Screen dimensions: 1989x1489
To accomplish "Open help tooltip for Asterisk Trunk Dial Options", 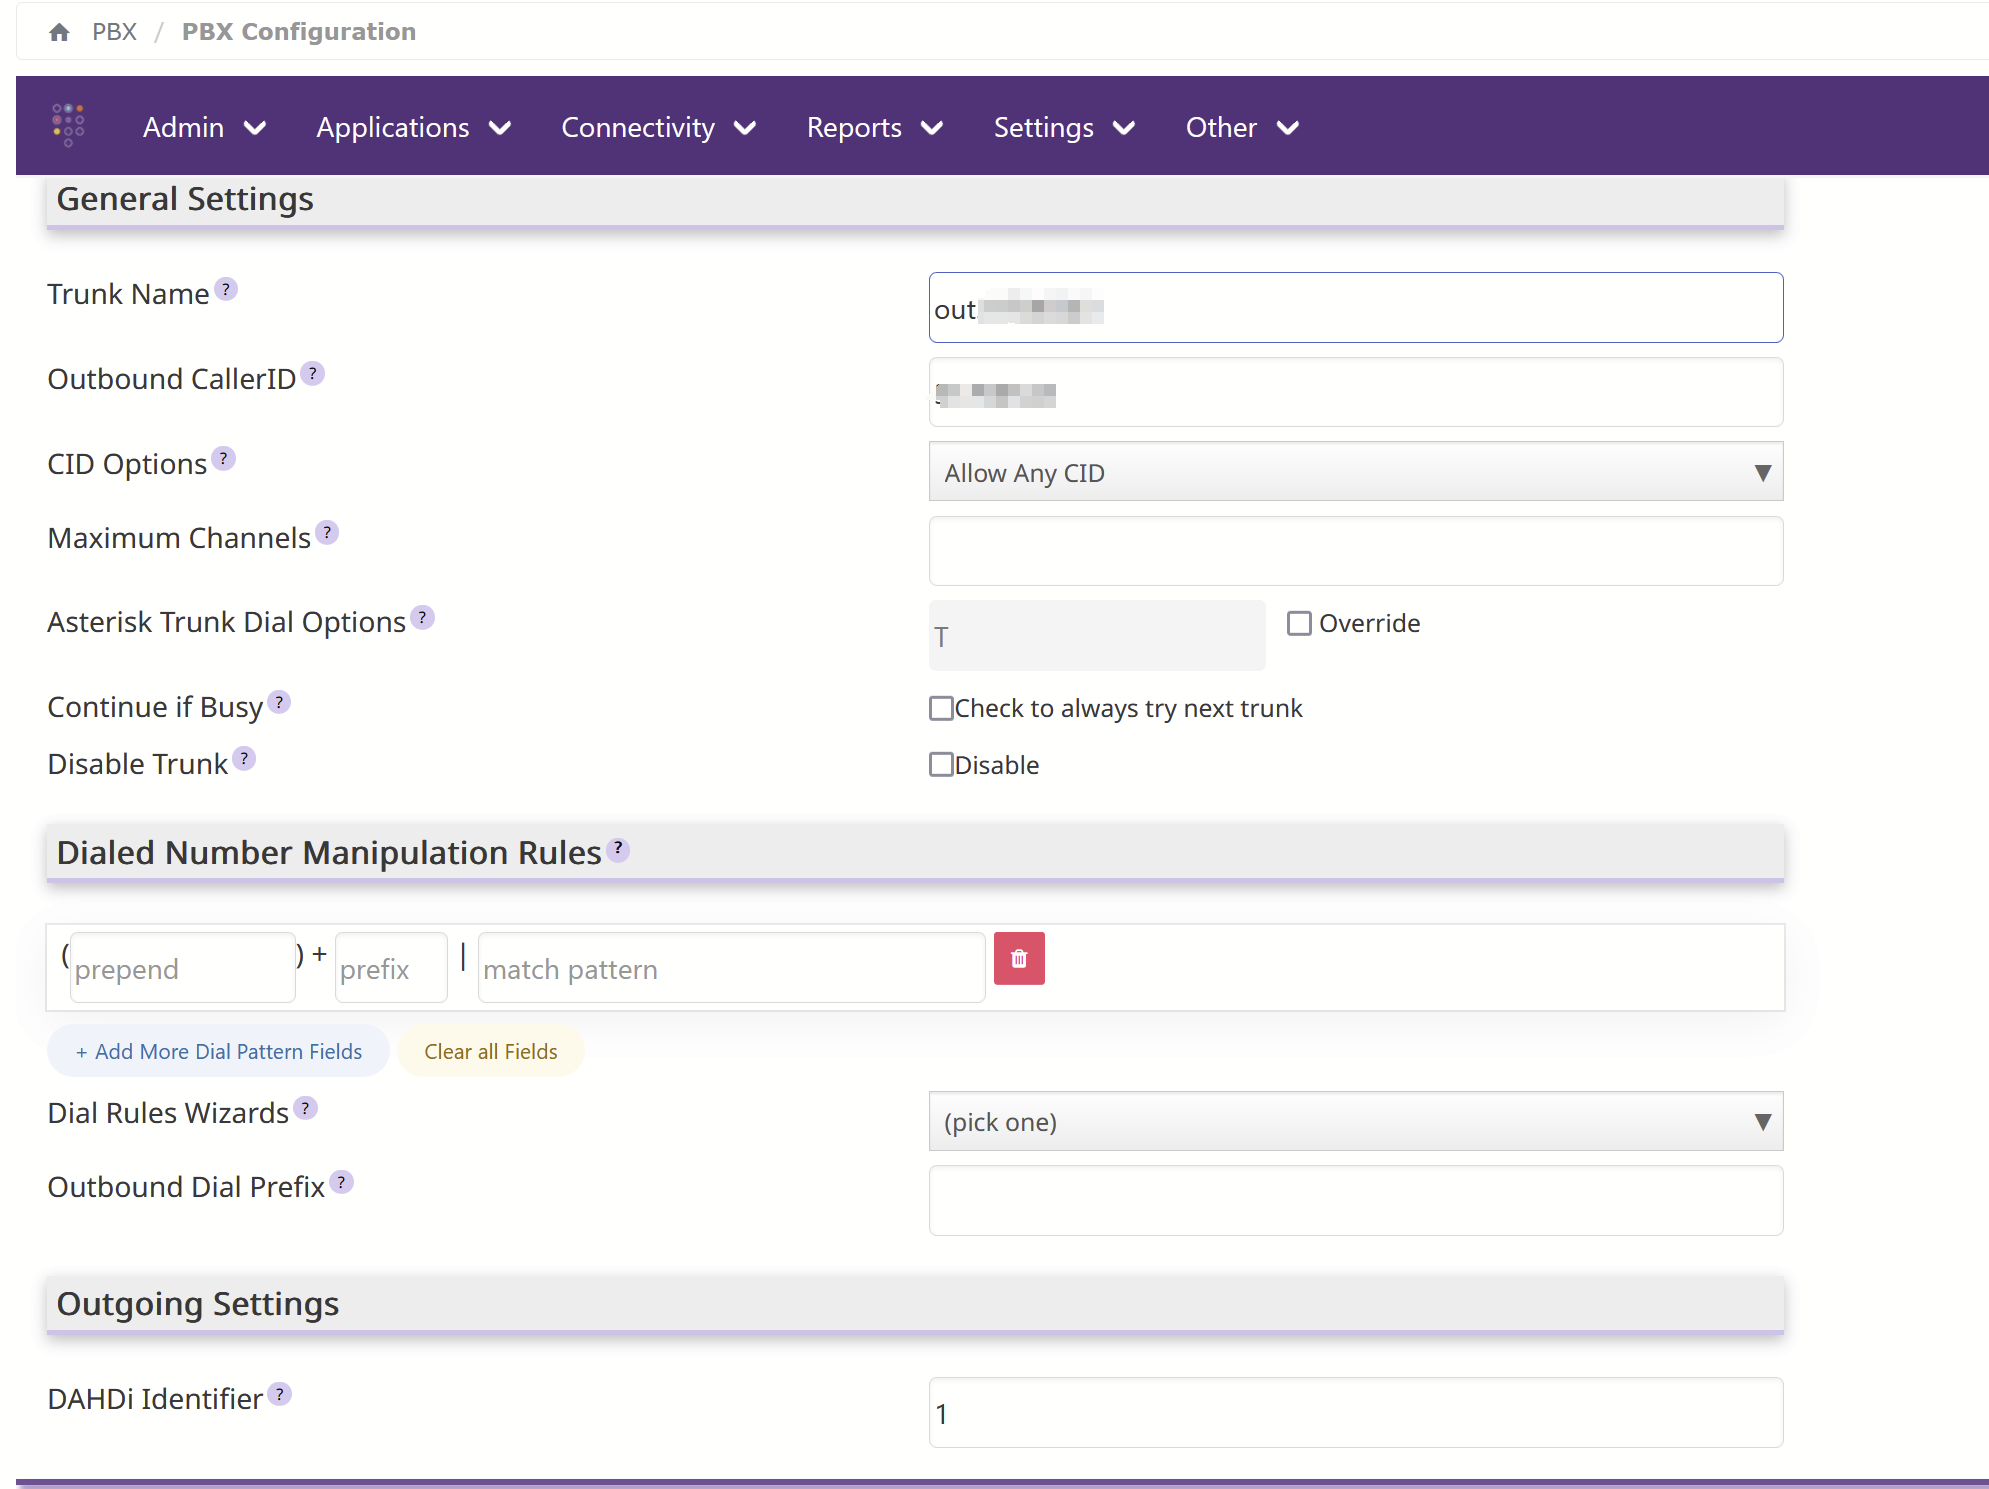I will tap(422, 617).
